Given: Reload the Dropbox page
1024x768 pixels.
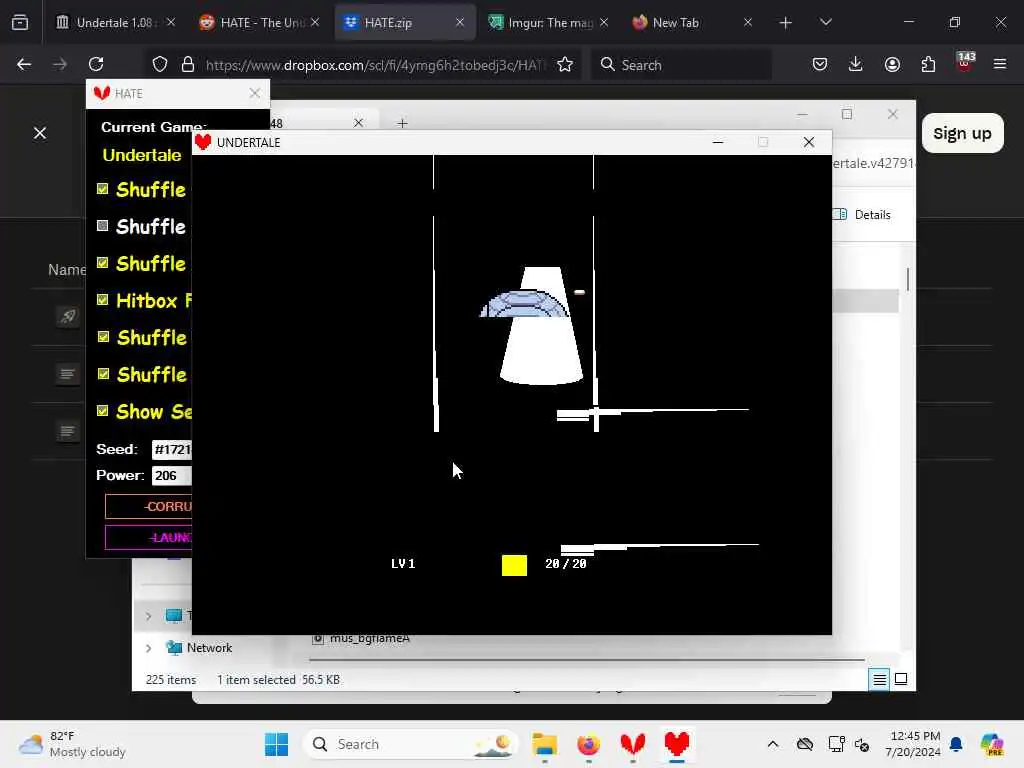Looking at the screenshot, I should point(96,64).
